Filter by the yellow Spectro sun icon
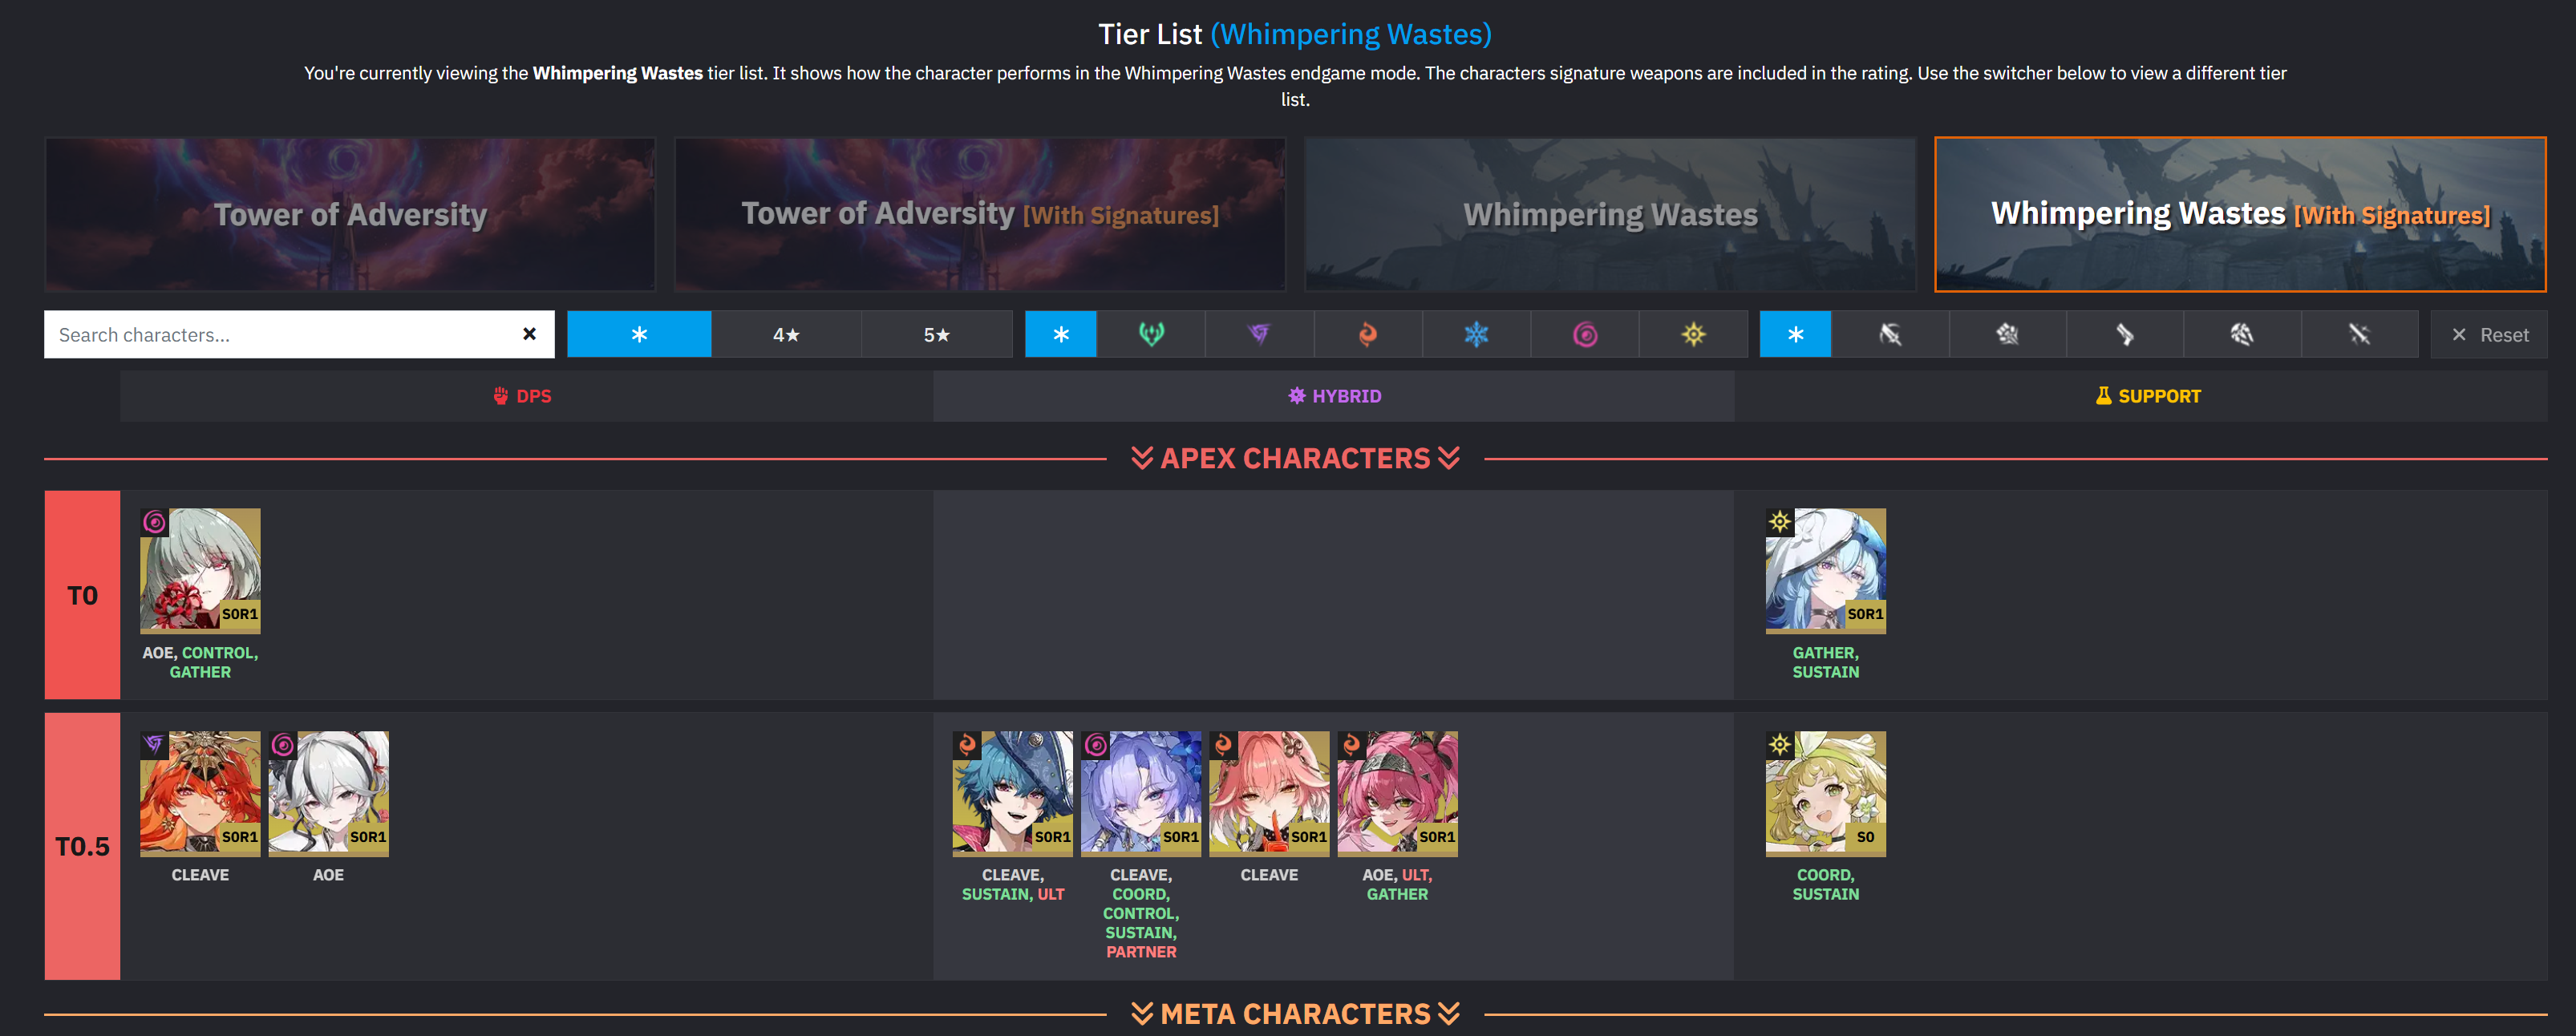 point(1693,334)
